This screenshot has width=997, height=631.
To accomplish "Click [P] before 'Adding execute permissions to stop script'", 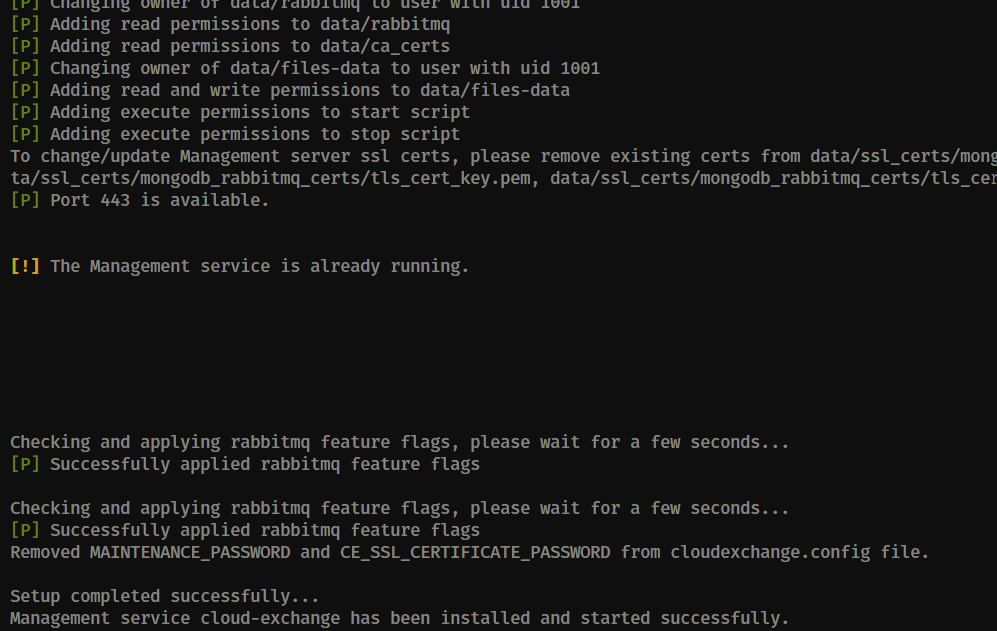I will pyautogui.click(x=25, y=134).
